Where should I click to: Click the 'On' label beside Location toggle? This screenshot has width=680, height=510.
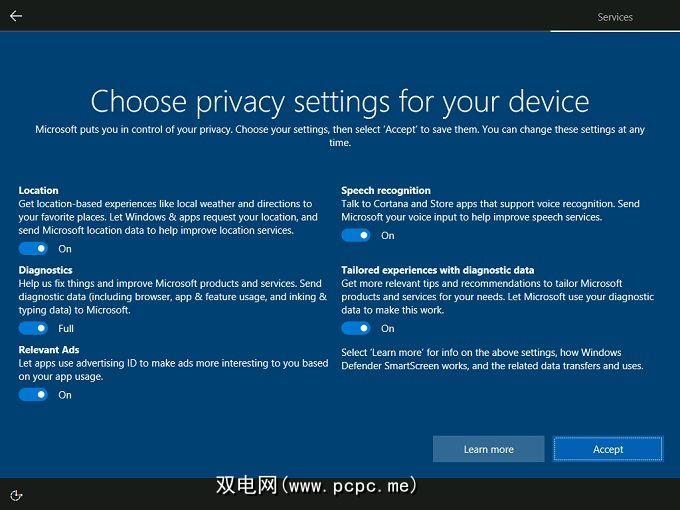[65, 248]
